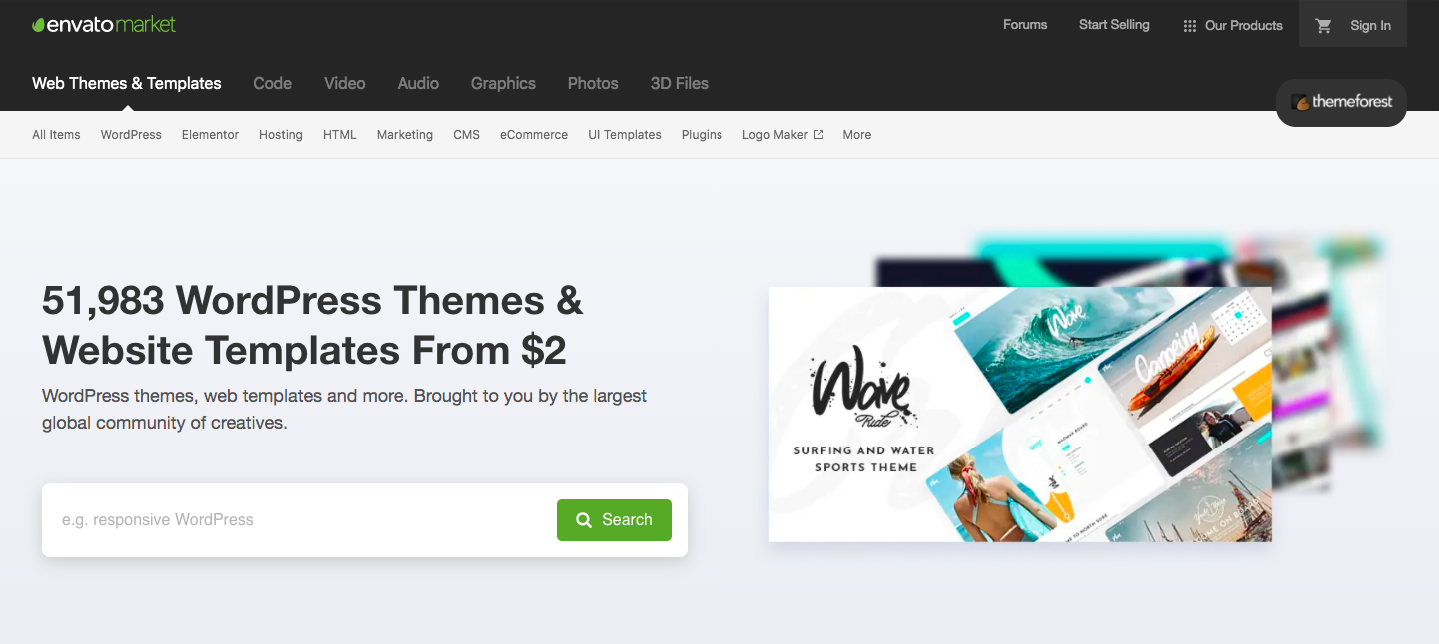The height and width of the screenshot is (644, 1439).
Task: Select All Items in category bar
Action: pos(56,135)
